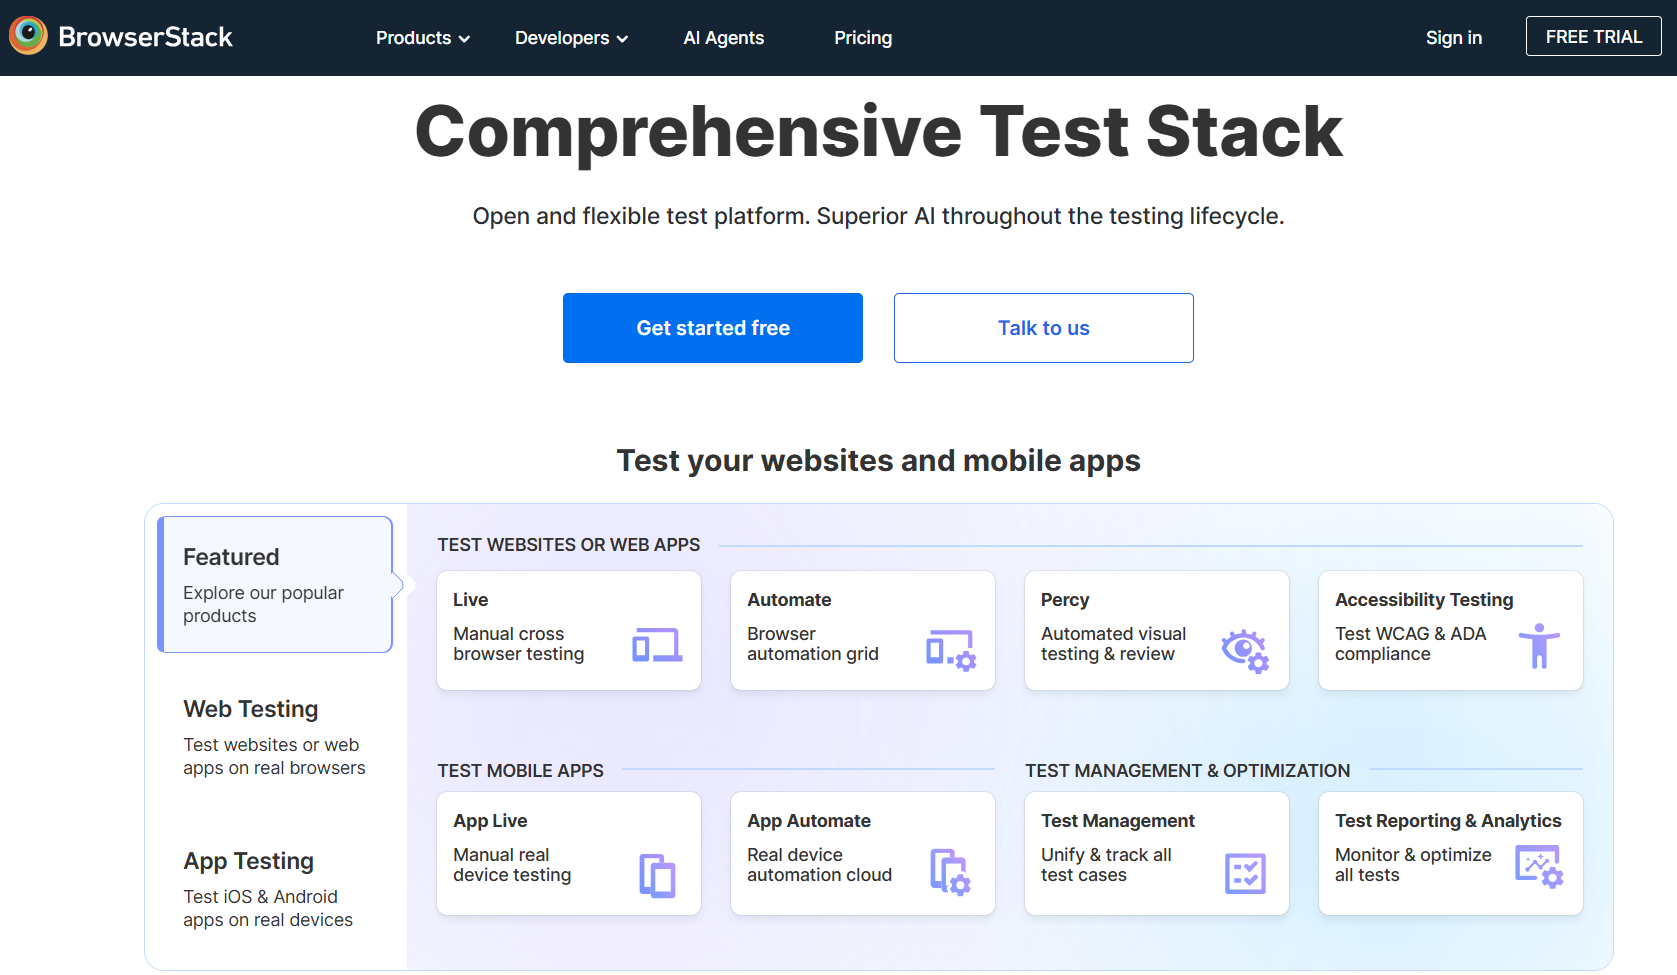The height and width of the screenshot is (975, 1677).
Task: Open the Sign in link
Action: [1453, 38]
